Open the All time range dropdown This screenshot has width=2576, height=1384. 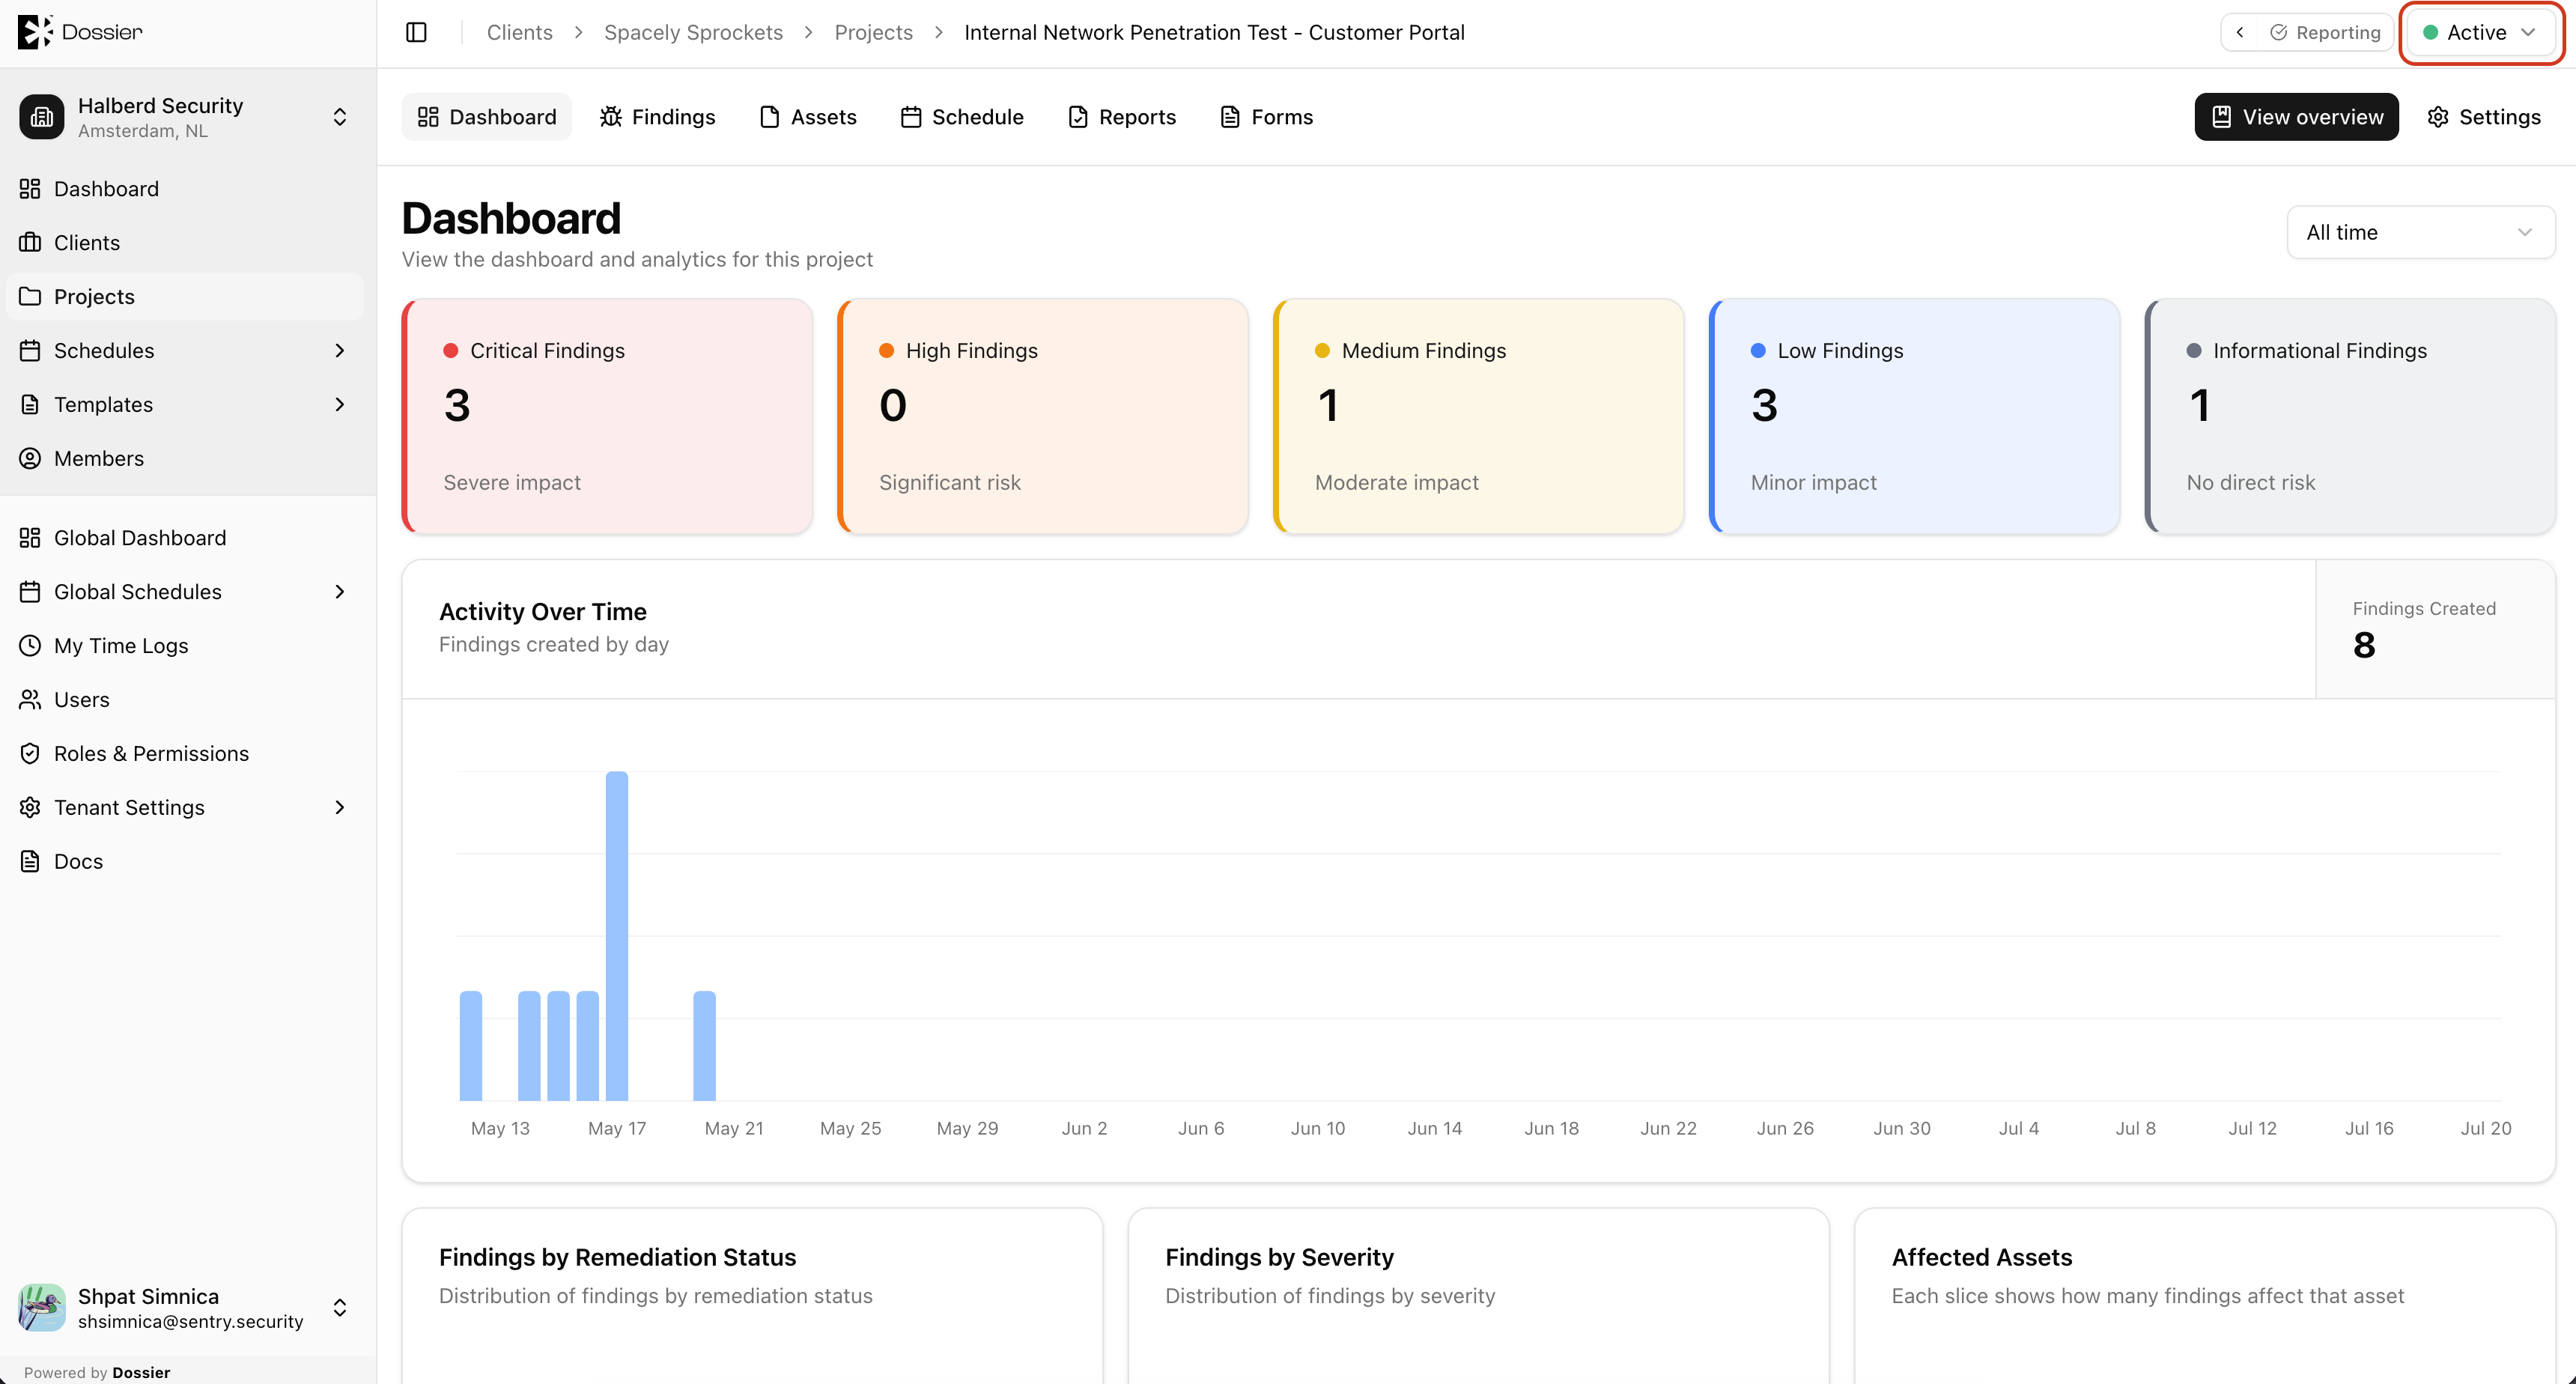(2420, 232)
